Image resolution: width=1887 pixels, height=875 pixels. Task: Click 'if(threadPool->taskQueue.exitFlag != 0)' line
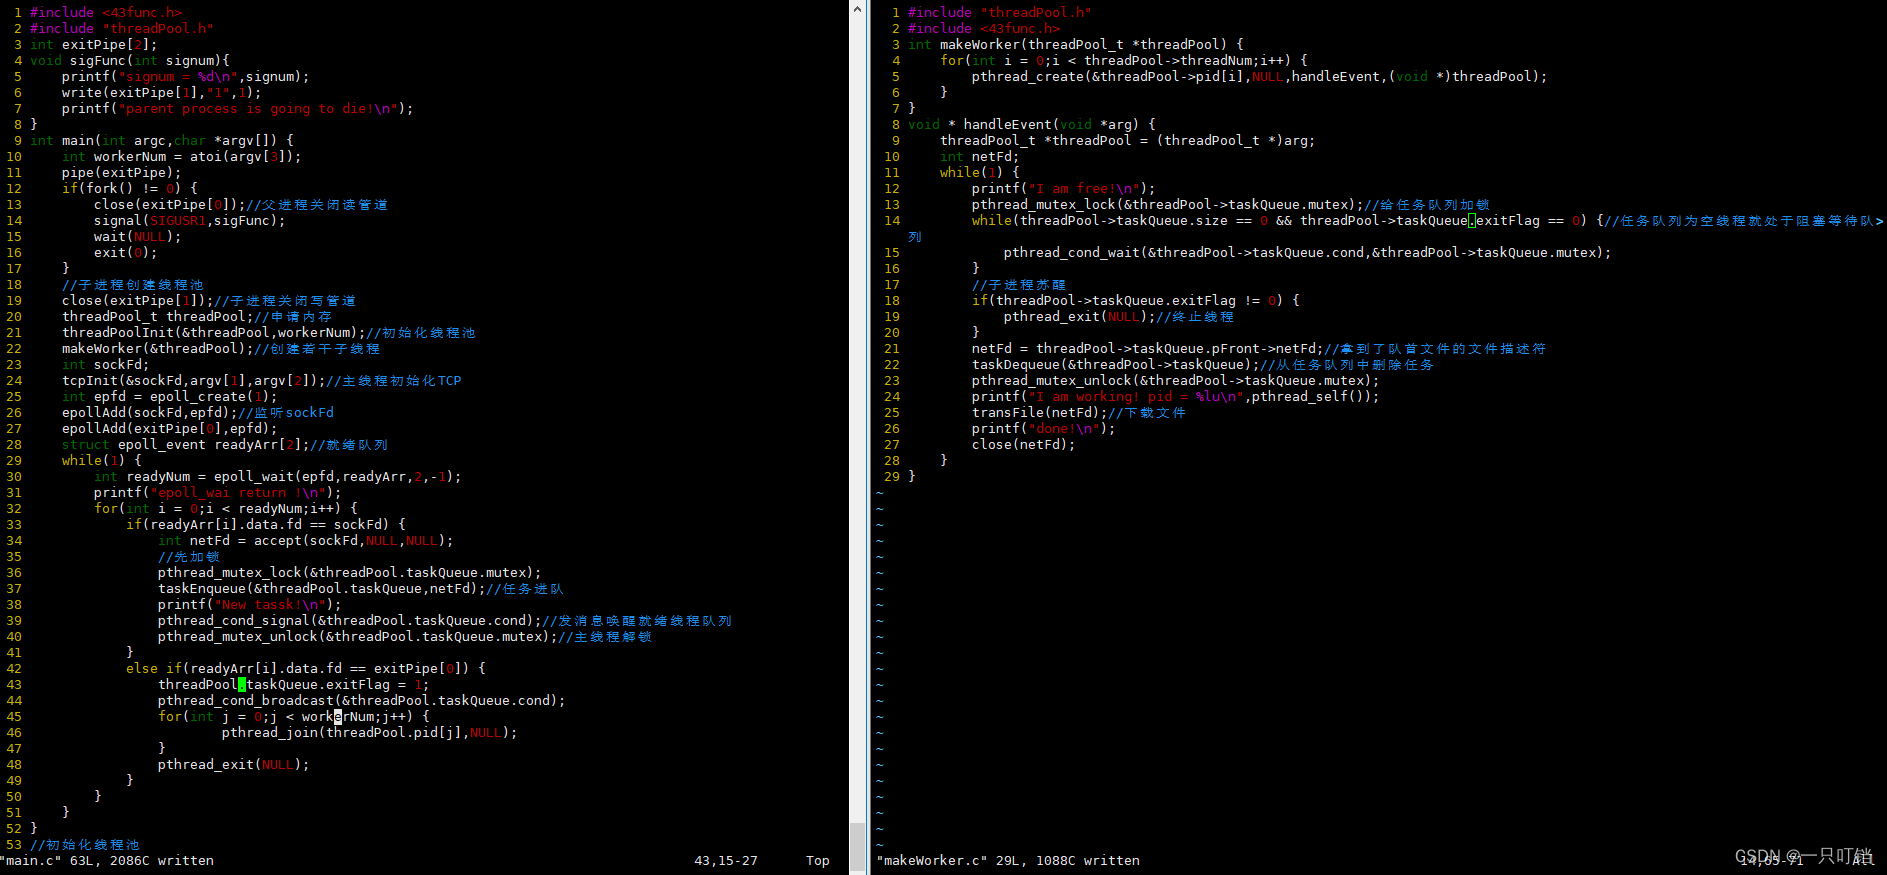click(x=1136, y=300)
